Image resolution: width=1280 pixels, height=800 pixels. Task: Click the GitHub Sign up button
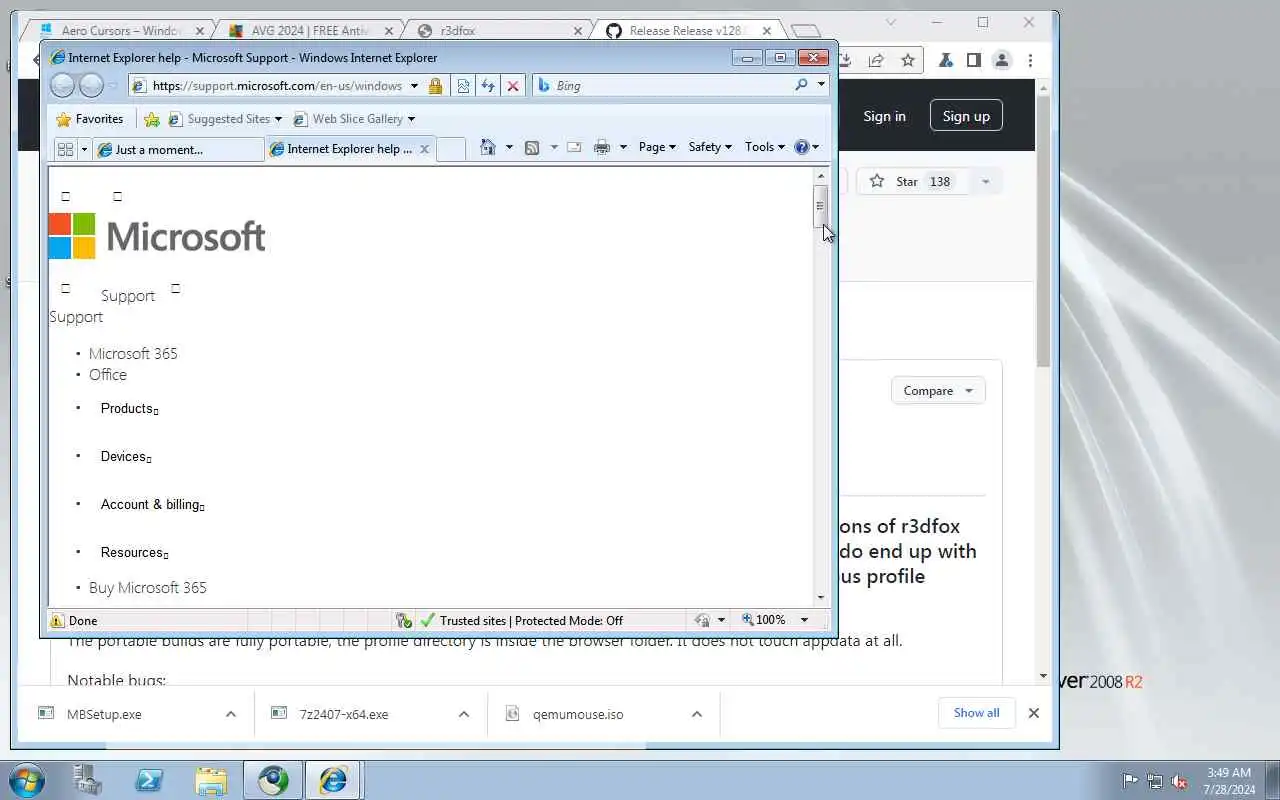point(966,116)
